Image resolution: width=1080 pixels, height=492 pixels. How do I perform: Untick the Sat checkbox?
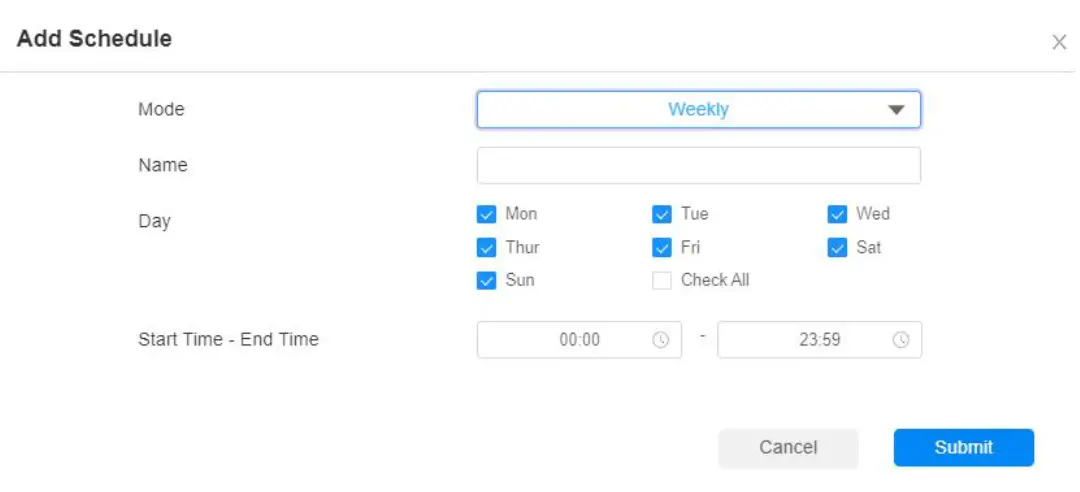(x=838, y=248)
